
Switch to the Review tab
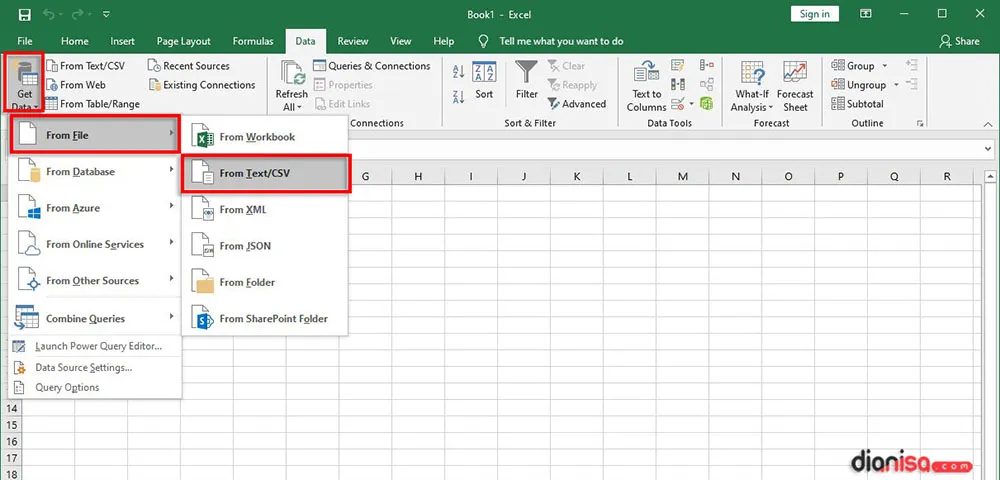pos(353,41)
